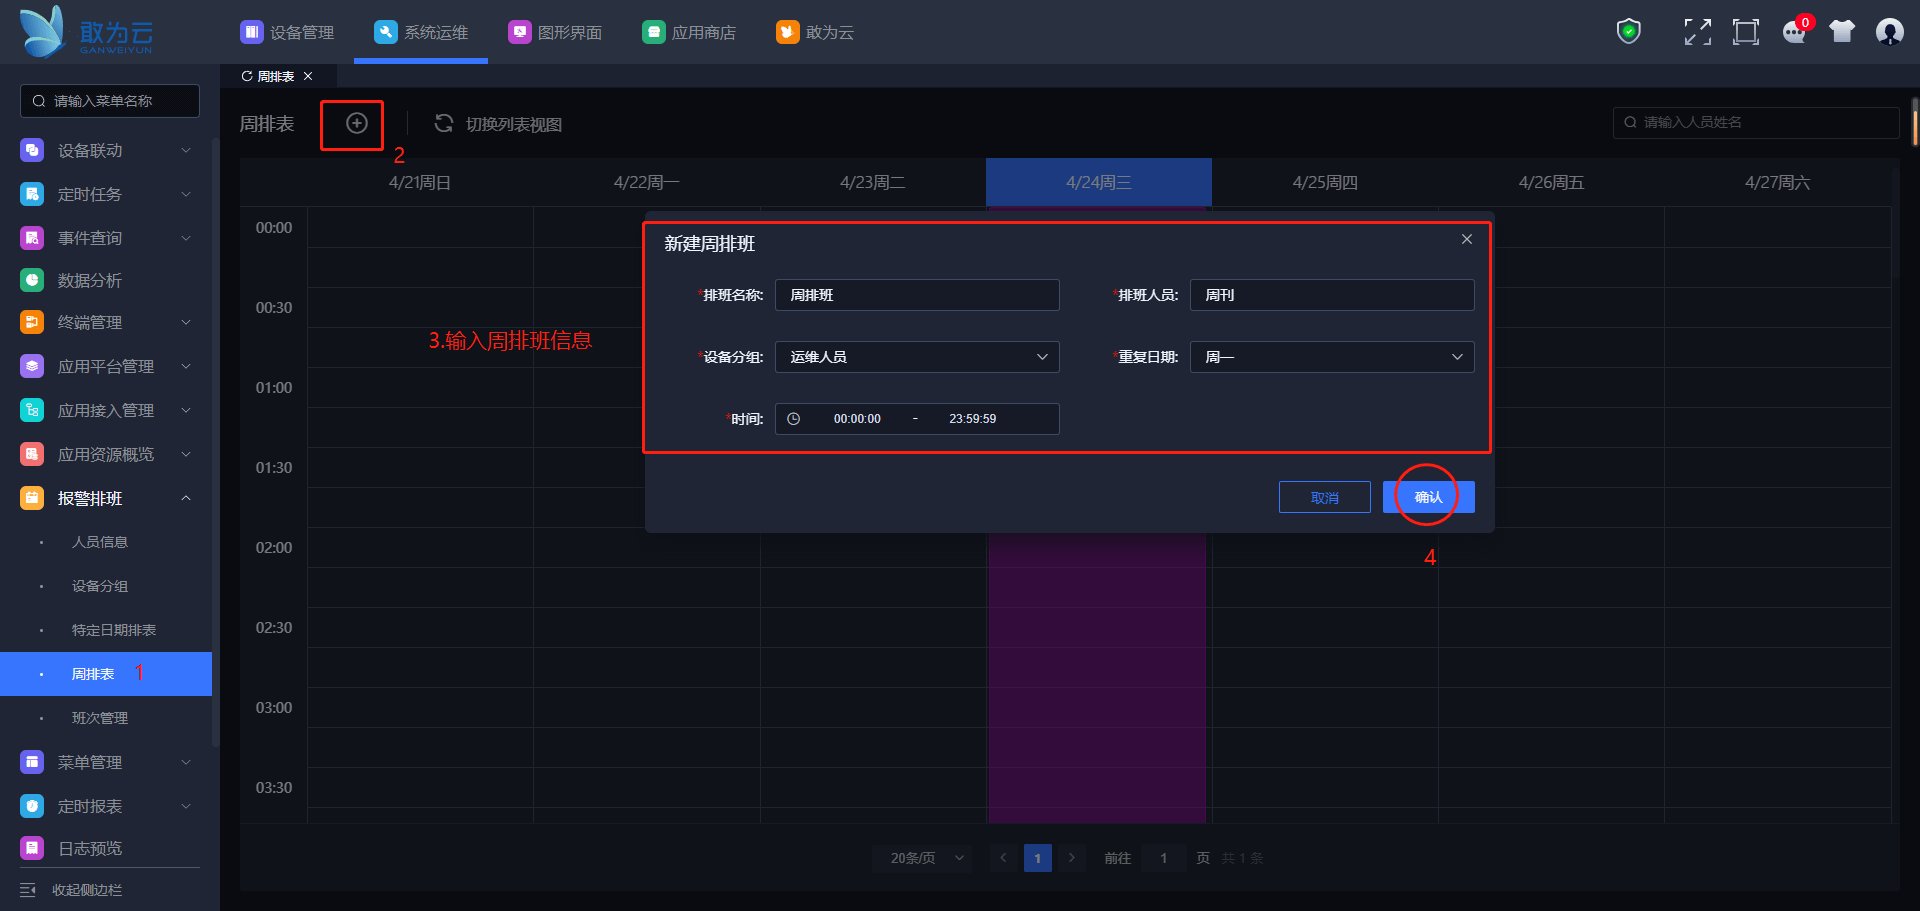Viewport: 1920px width, 911px height.
Task: Open the security shield icon in header
Action: click(x=1628, y=32)
